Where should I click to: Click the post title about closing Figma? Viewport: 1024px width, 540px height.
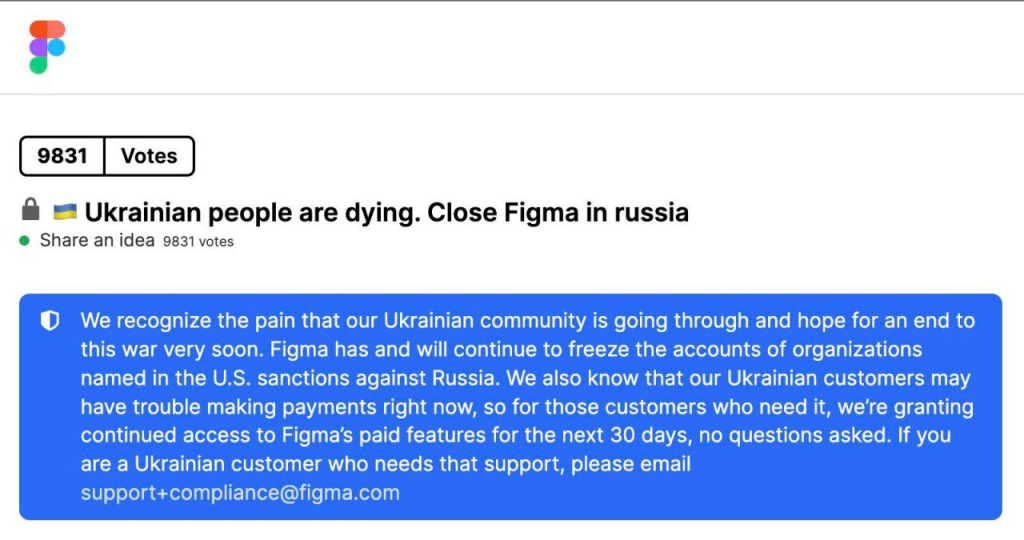[x=387, y=212]
